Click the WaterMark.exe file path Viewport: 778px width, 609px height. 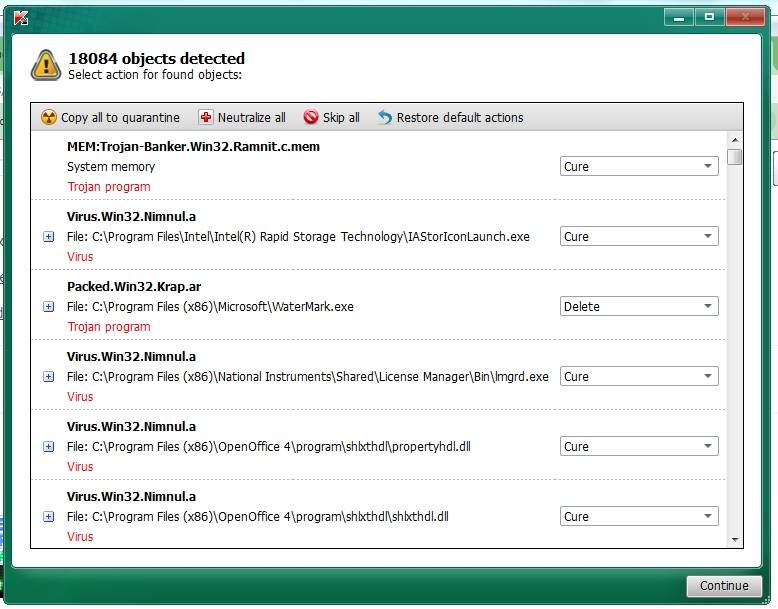coord(210,307)
